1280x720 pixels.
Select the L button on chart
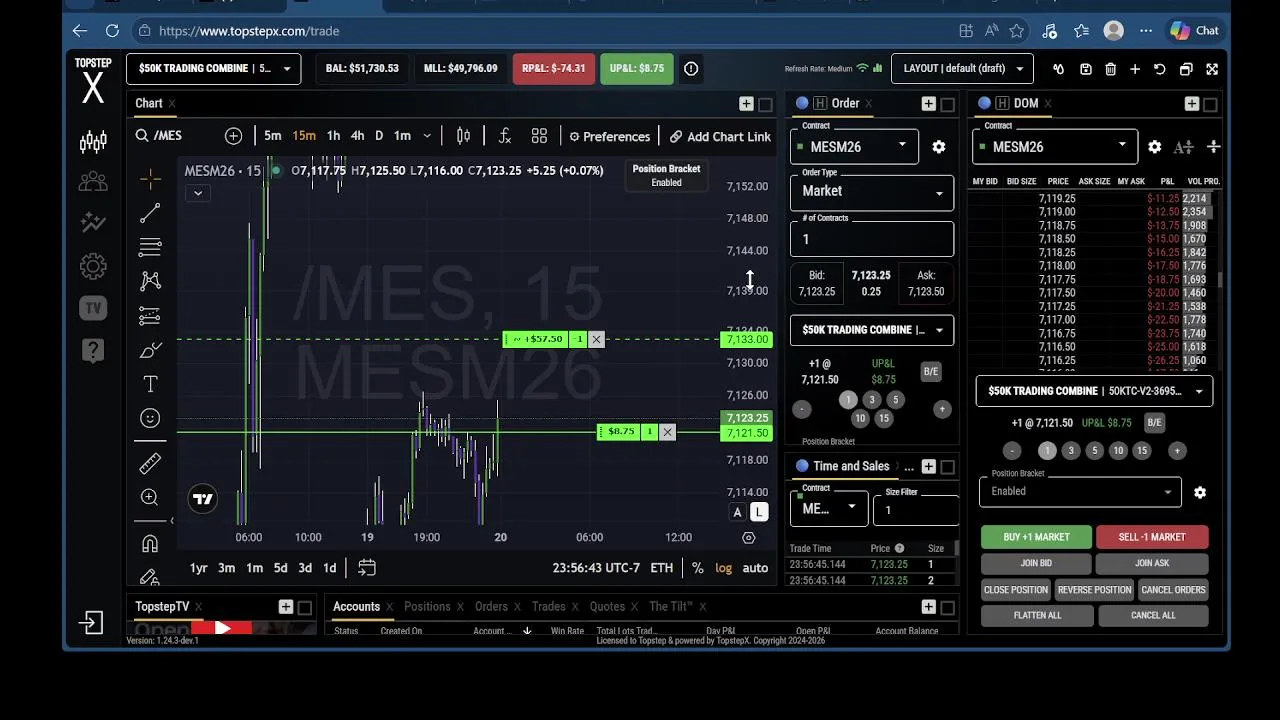point(758,512)
